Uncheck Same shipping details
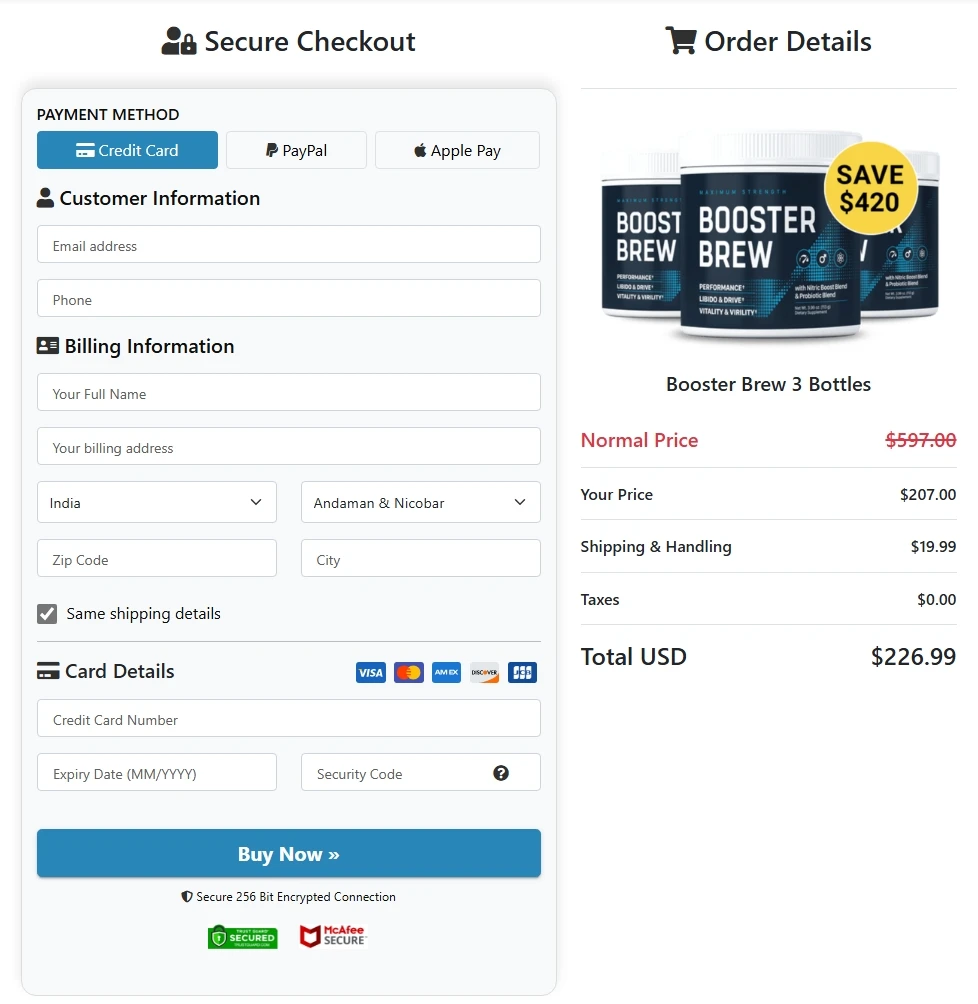The width and height of the screenshot is (978, 1004). [x=47, y=613]
